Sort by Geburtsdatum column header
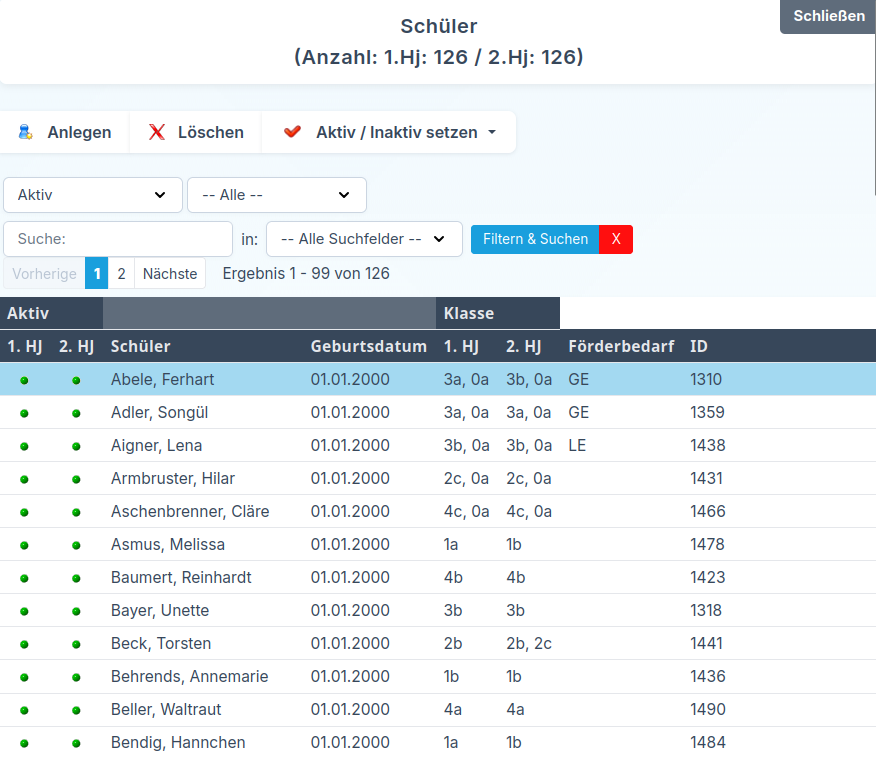Screen dimensions: 876x759 (354, 346)
